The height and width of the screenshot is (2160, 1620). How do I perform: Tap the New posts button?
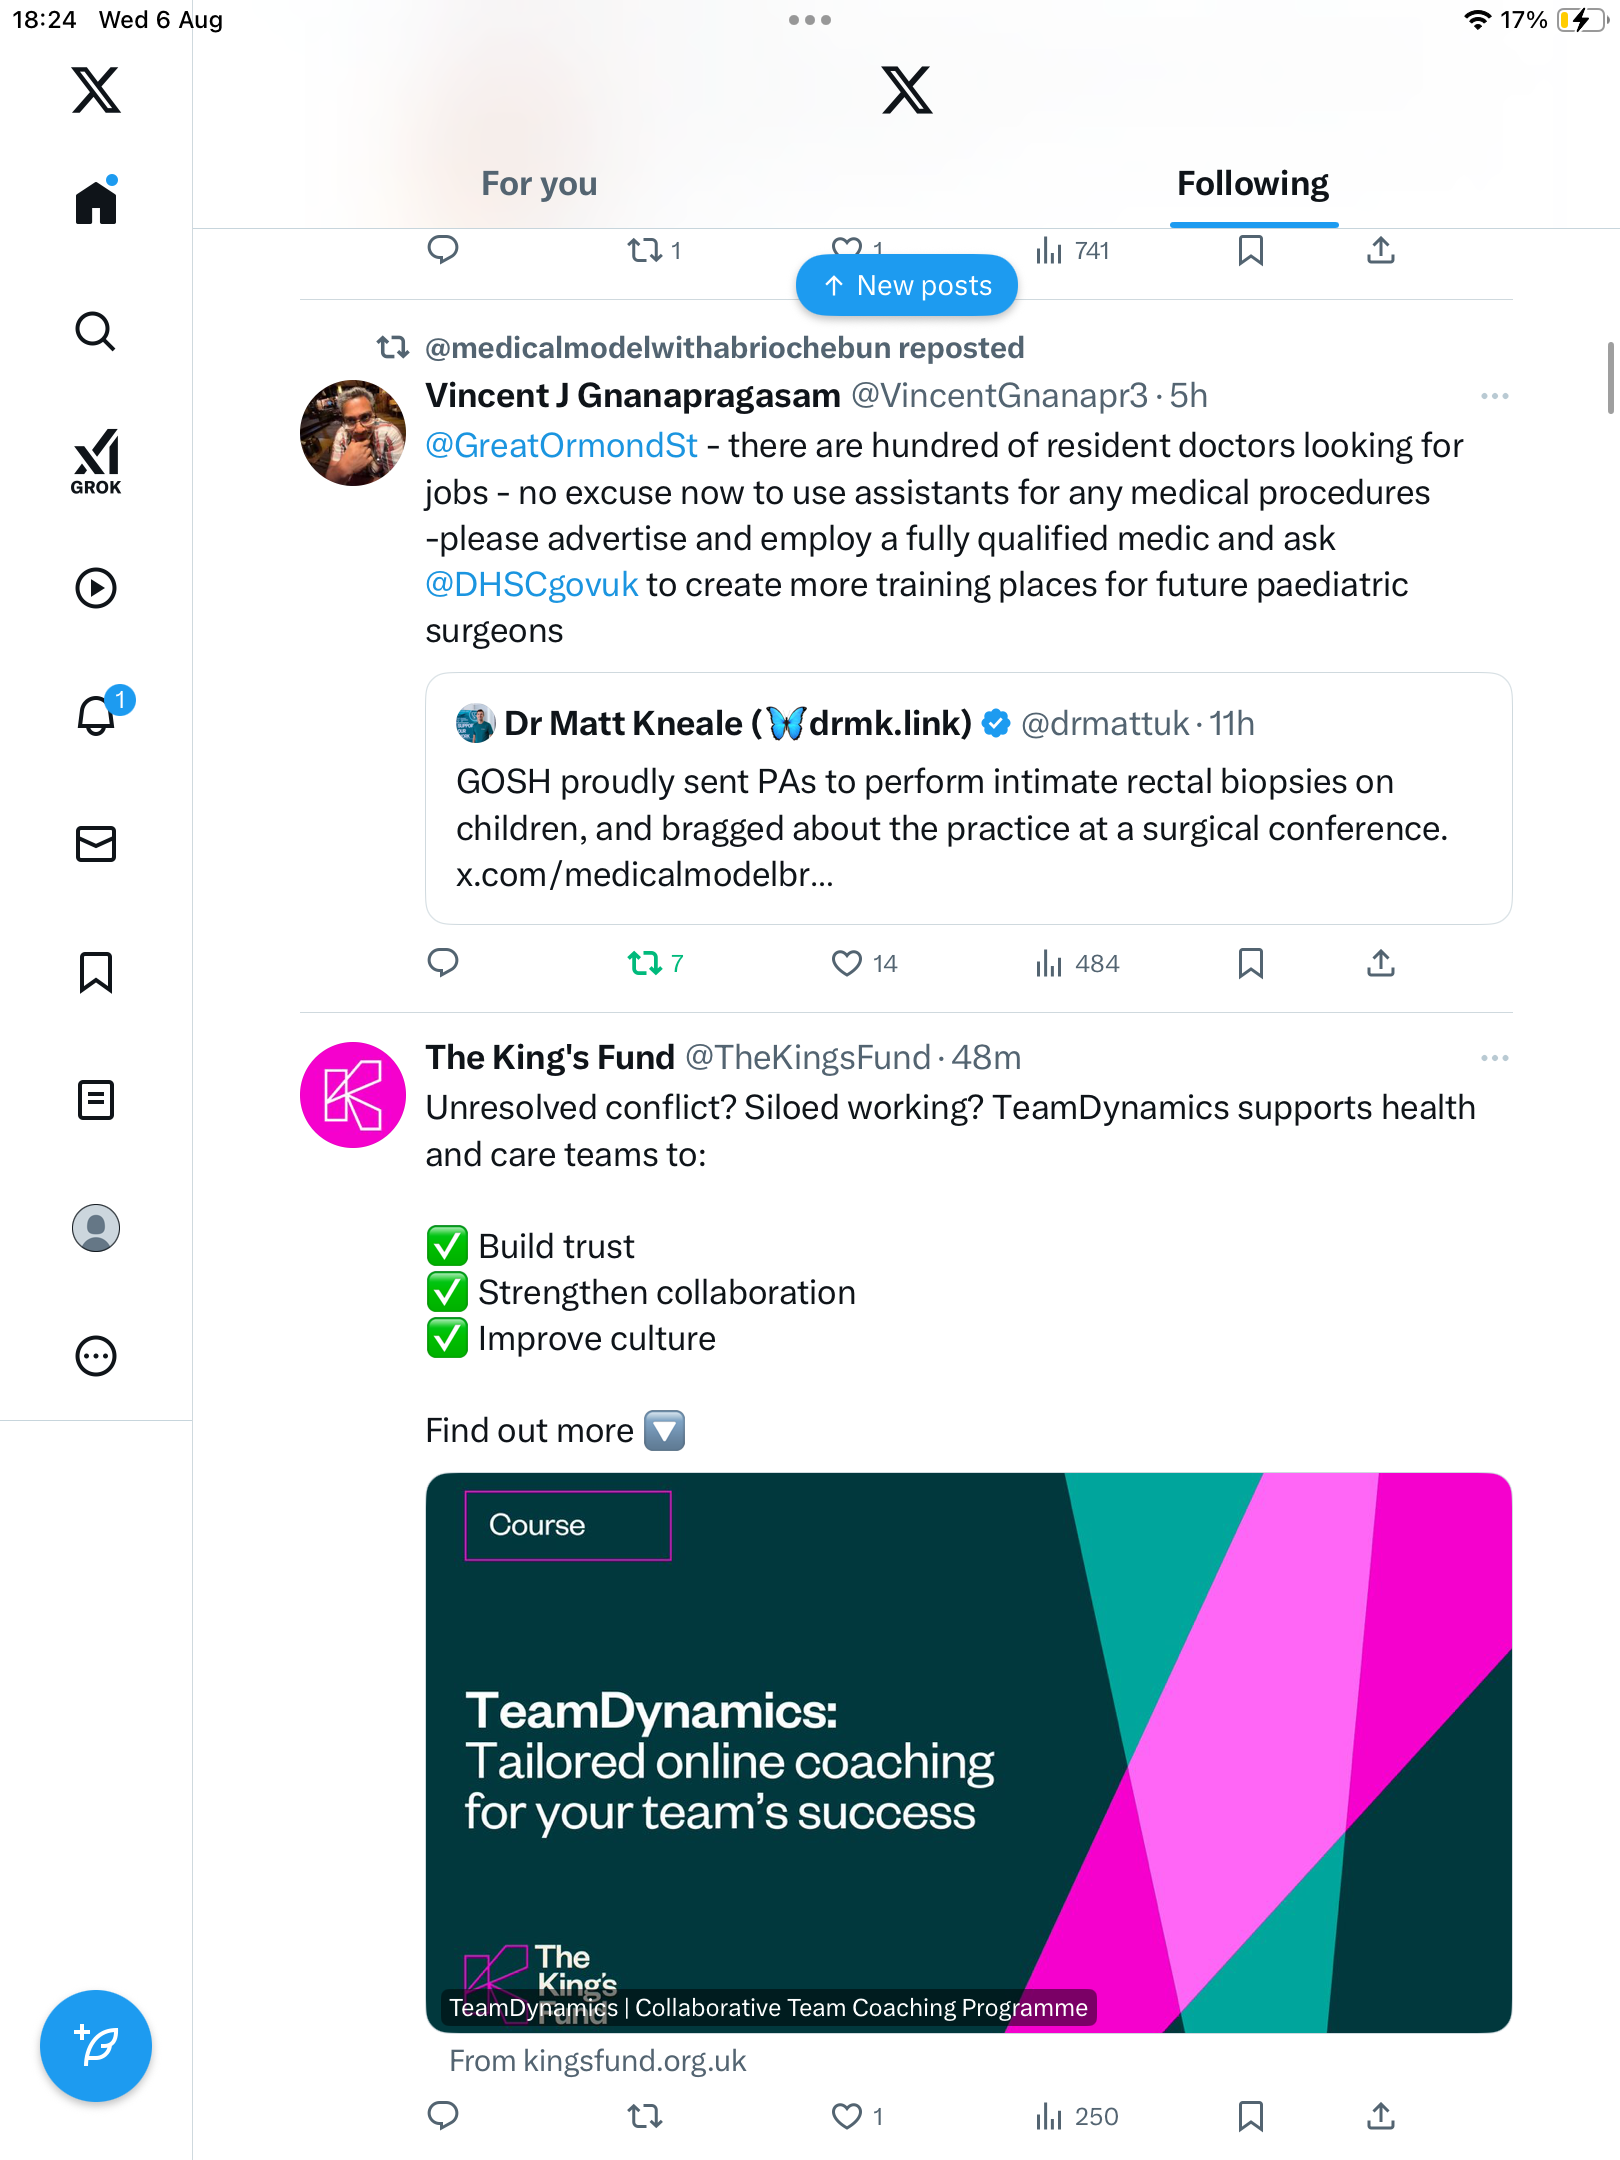pos(907,286)
